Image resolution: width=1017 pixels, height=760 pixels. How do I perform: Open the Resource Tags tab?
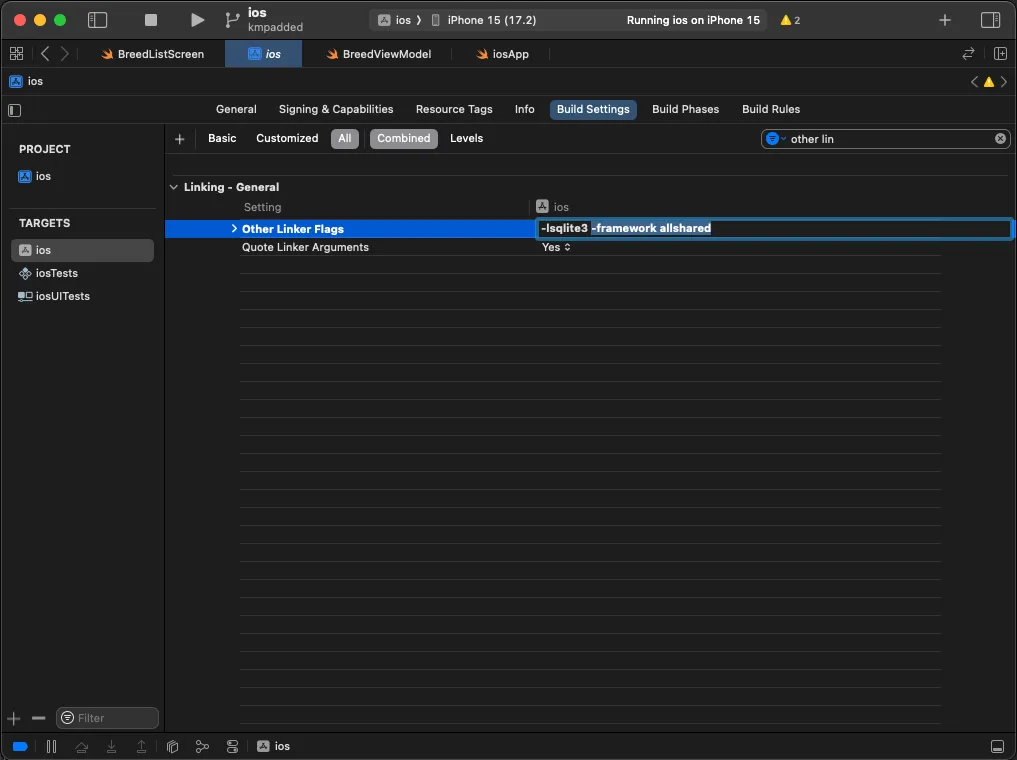(x=454, y=109)
